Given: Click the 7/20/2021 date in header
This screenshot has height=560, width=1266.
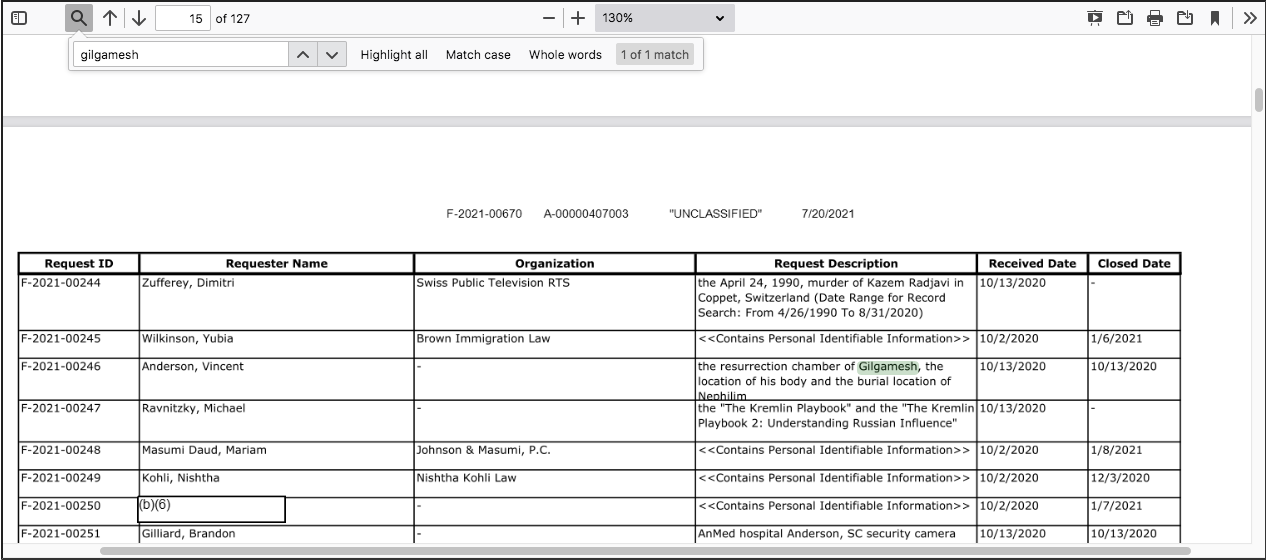Looking at the screenshot, I should [828, 214].
